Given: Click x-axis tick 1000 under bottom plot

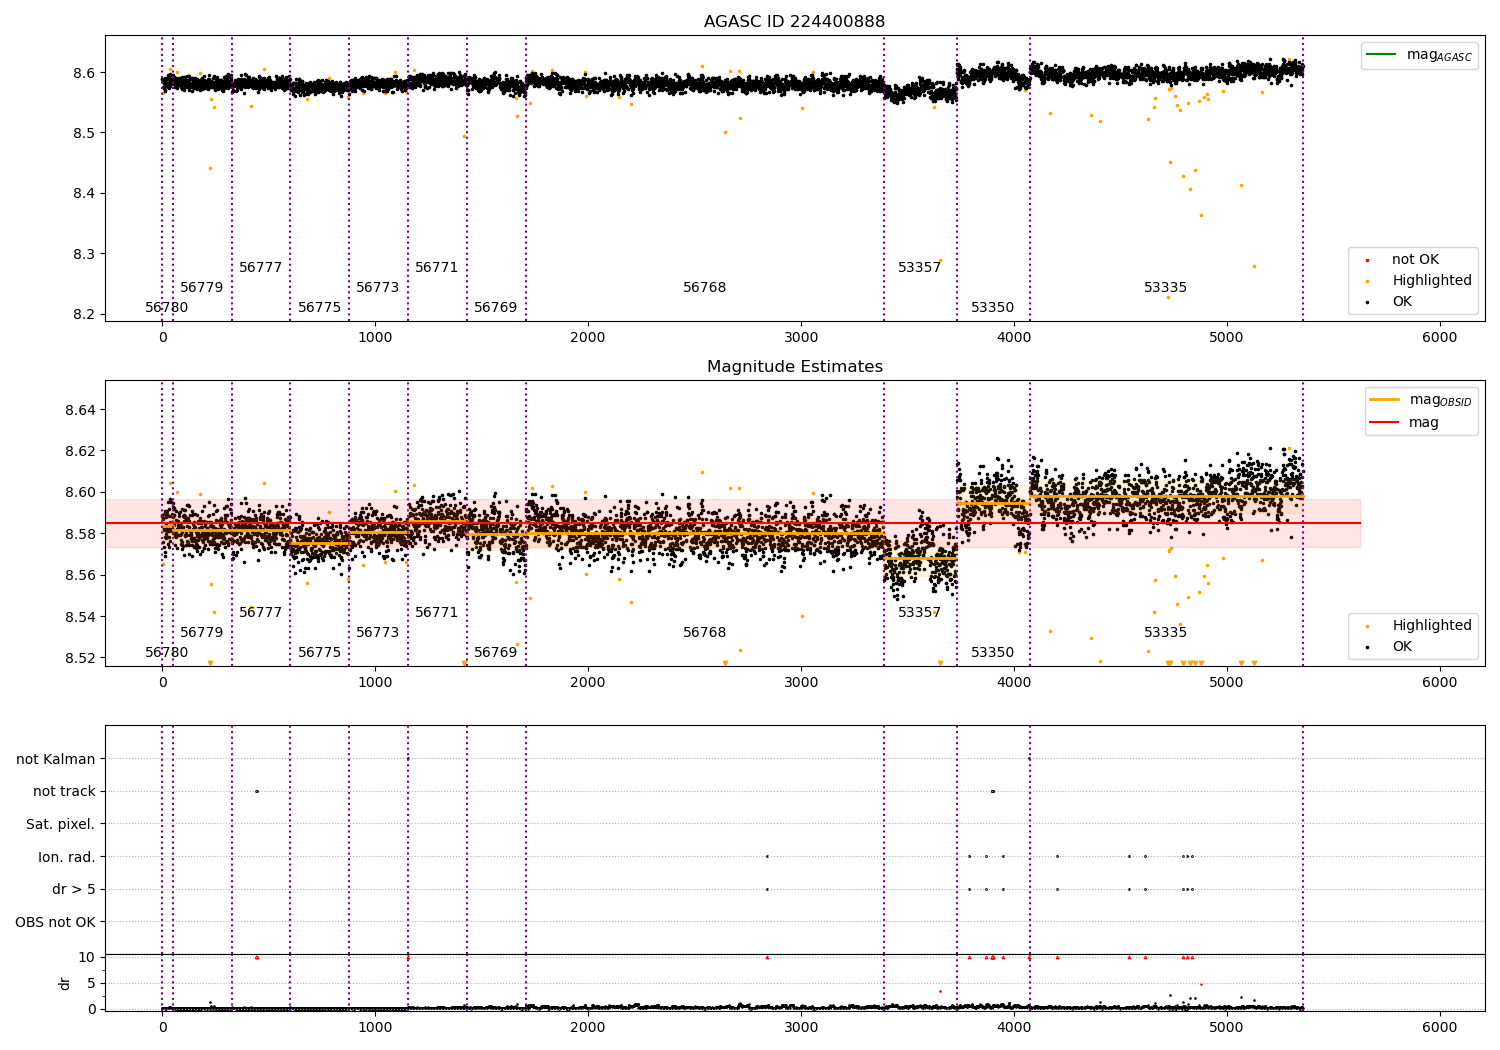Looking at the screenshot, I should point(375,1027).
